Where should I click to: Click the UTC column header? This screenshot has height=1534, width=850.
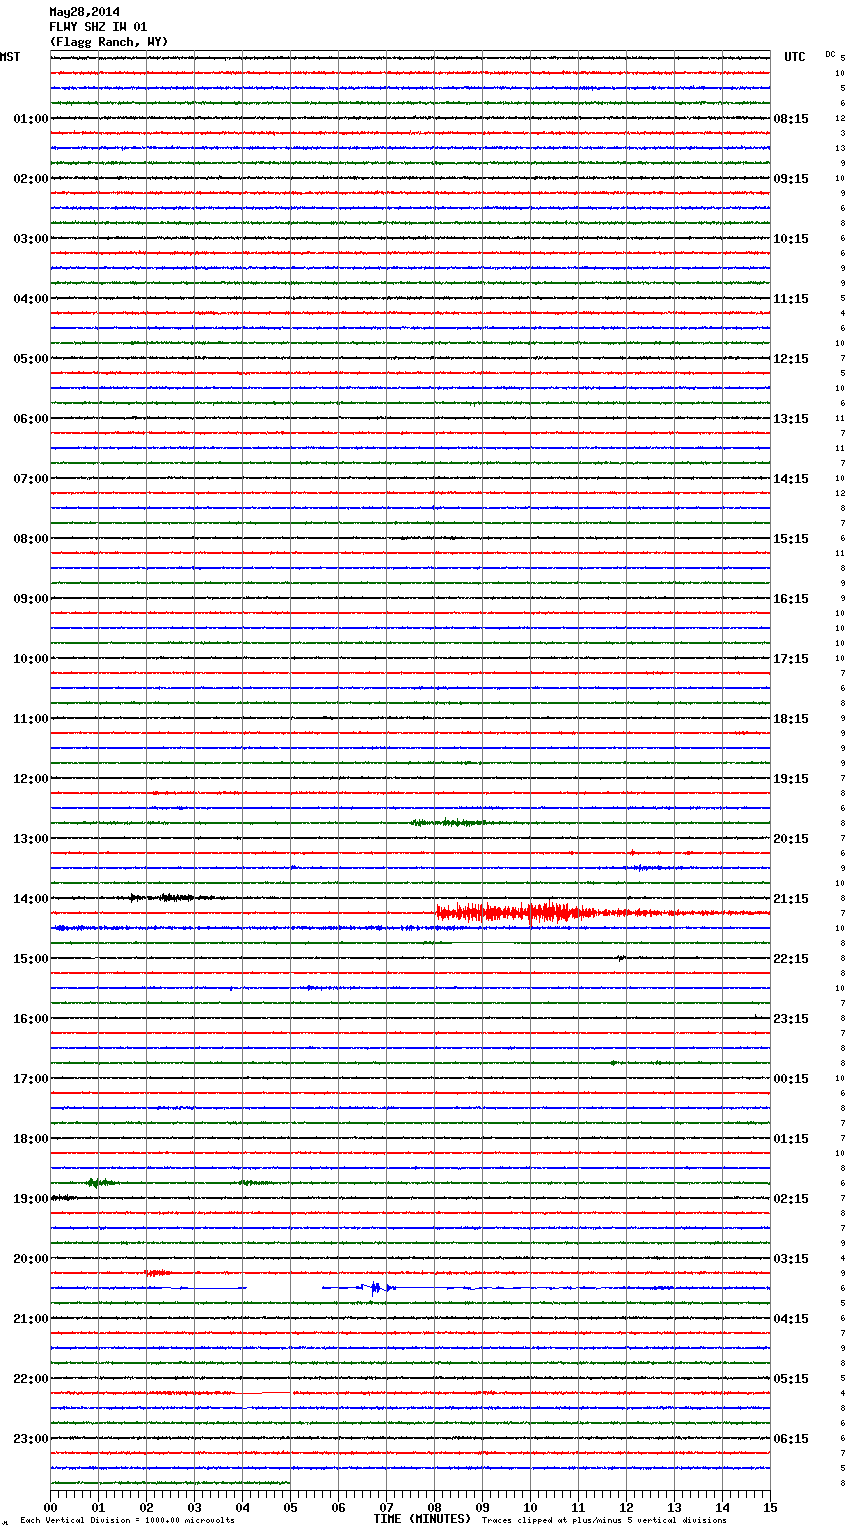click(795, 57)
